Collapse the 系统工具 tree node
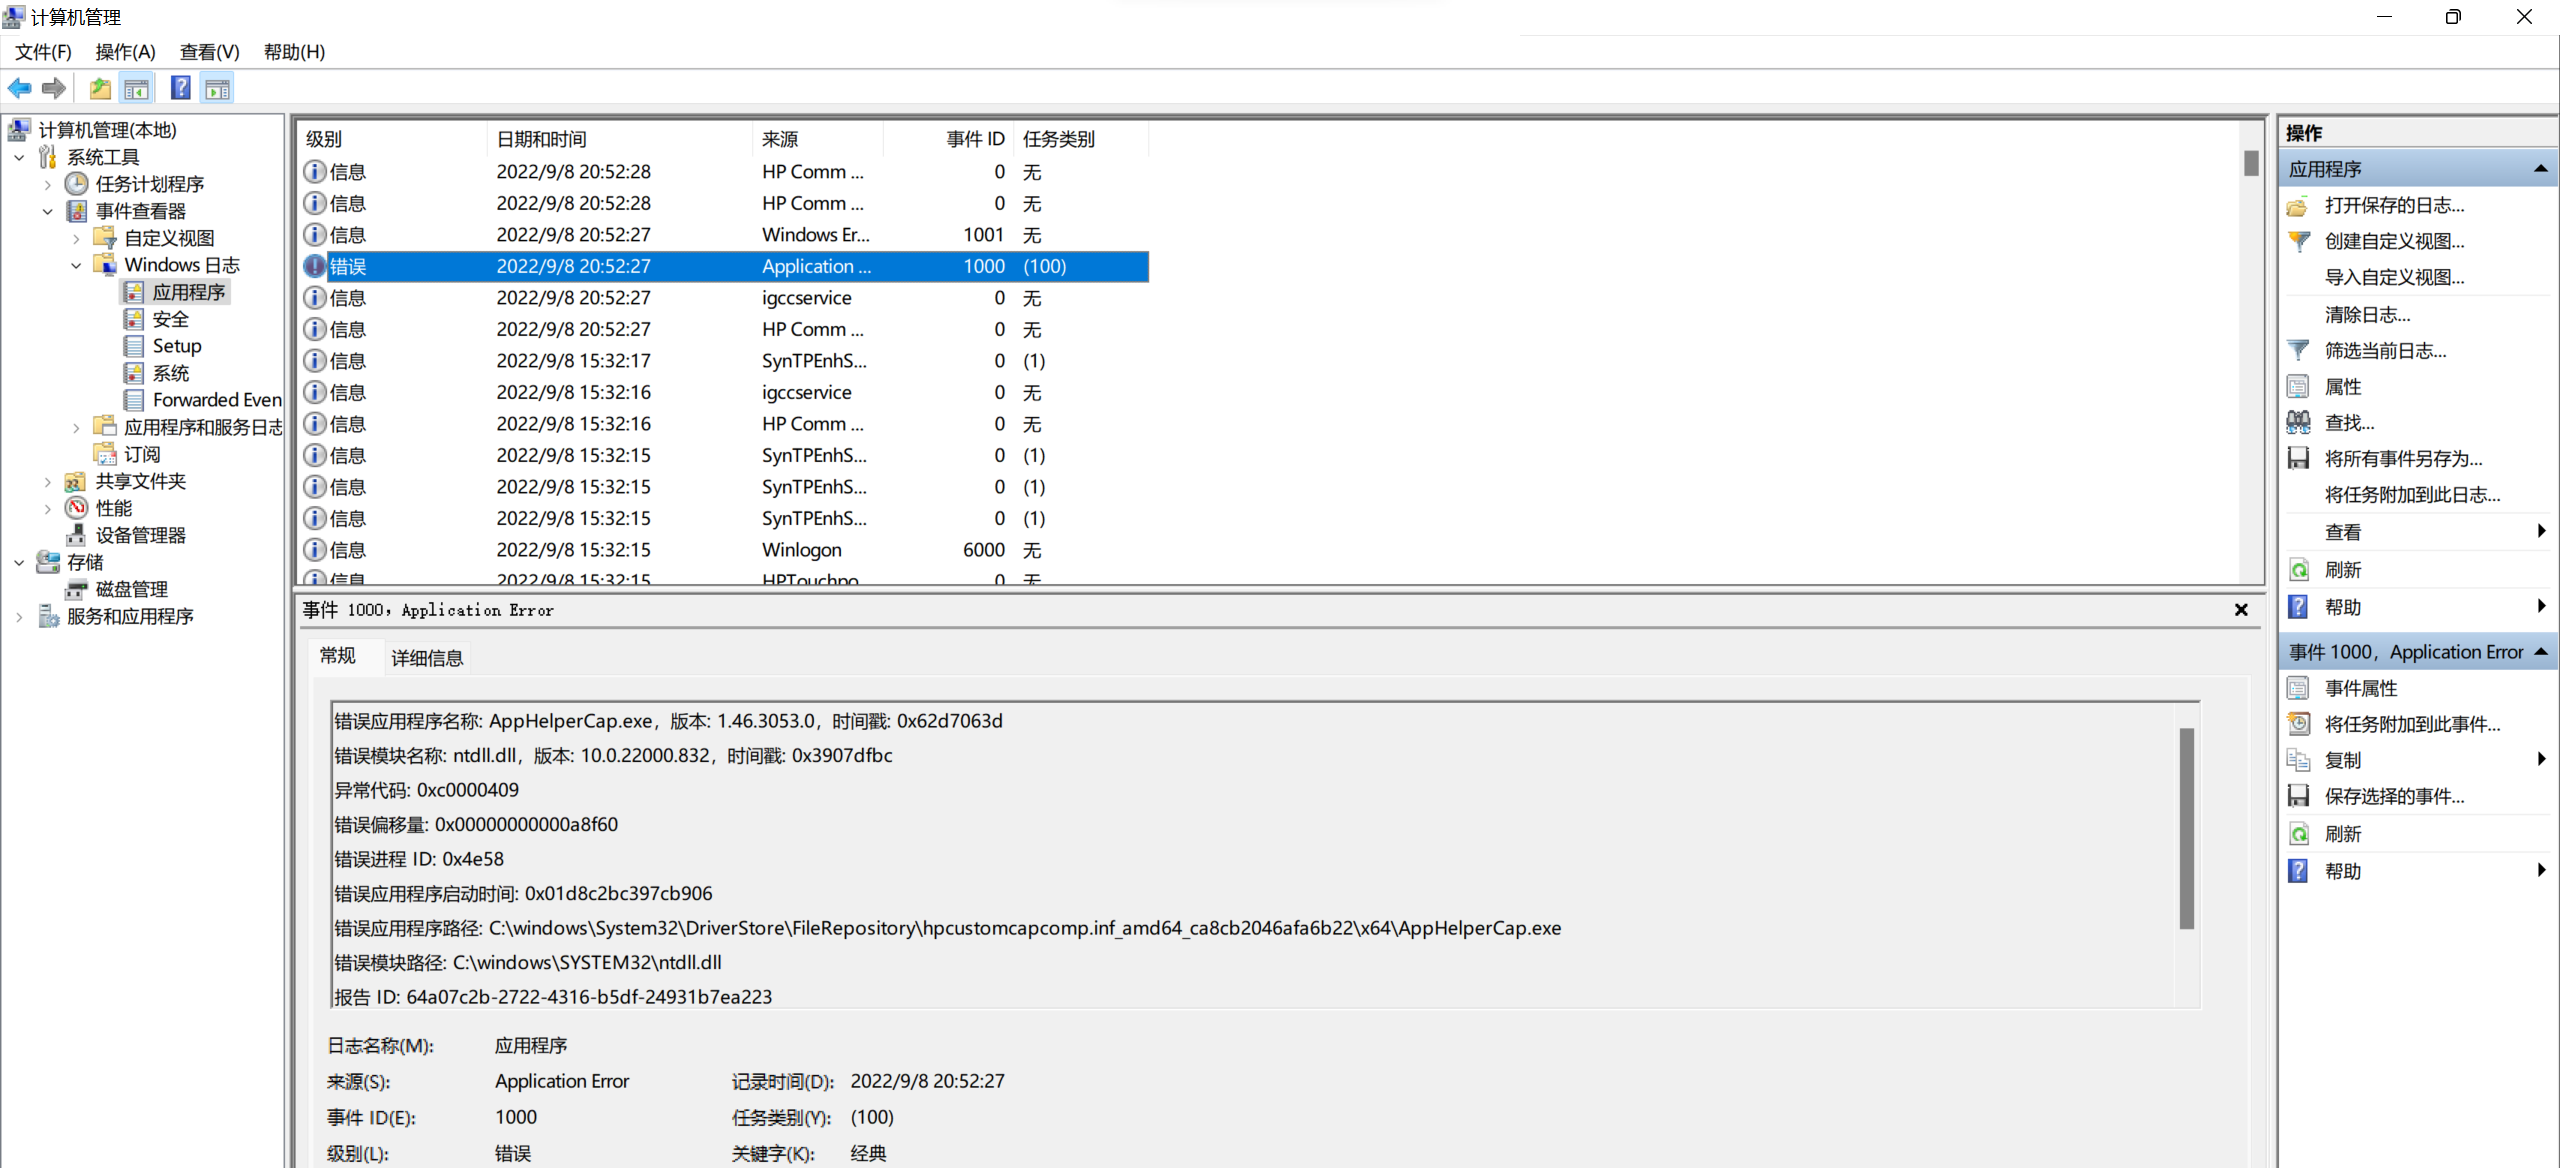Screen dimensions: 2560x1168 point(19,158)
